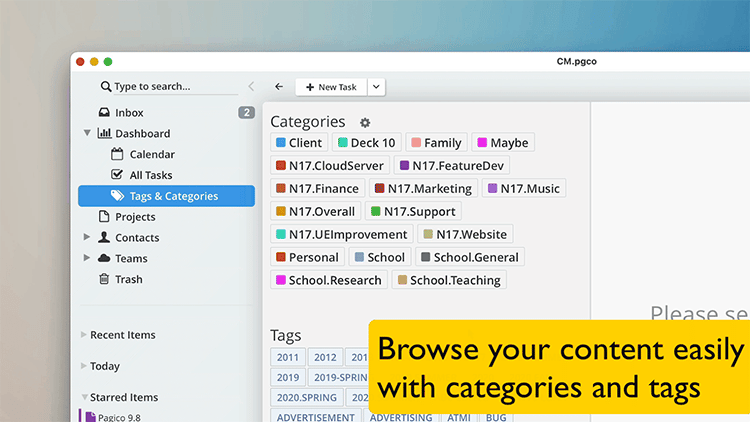Select the N17.Music category
This screenshot has width=750, height=422.
[x=524, y=189]
